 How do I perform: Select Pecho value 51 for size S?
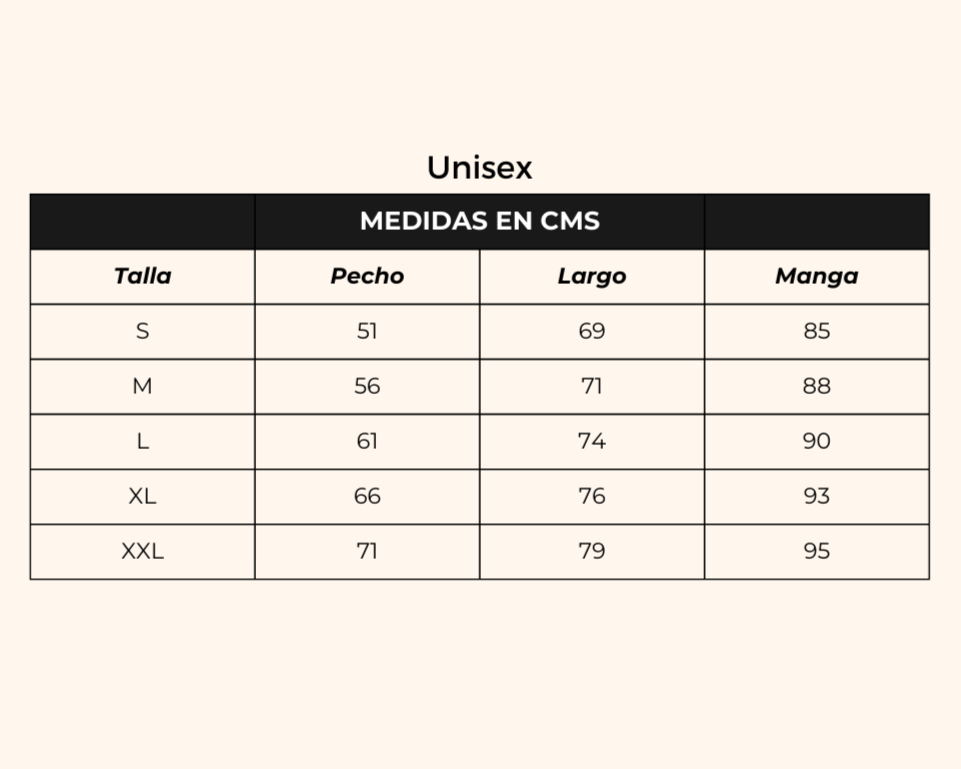pyautogui.click(x=367, y=331)
